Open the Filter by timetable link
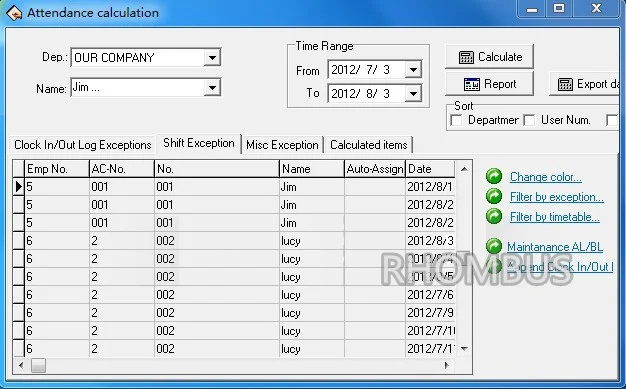The height and width of the screenshot is (389, 626). click(x=555, y=217)
